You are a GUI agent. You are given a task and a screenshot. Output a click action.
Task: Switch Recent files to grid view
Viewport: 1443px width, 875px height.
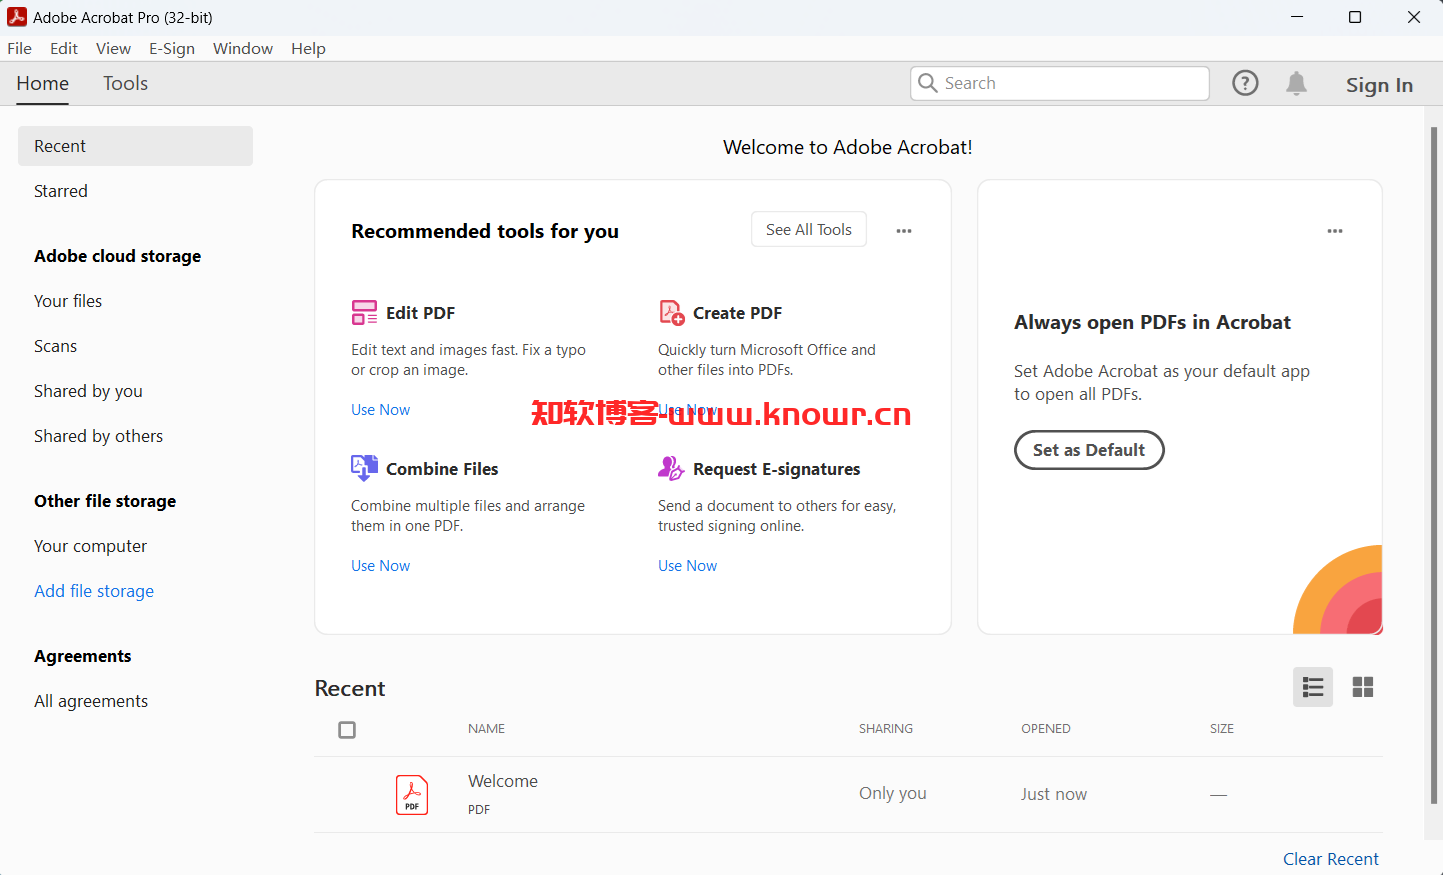click(x=1363, y=687)
